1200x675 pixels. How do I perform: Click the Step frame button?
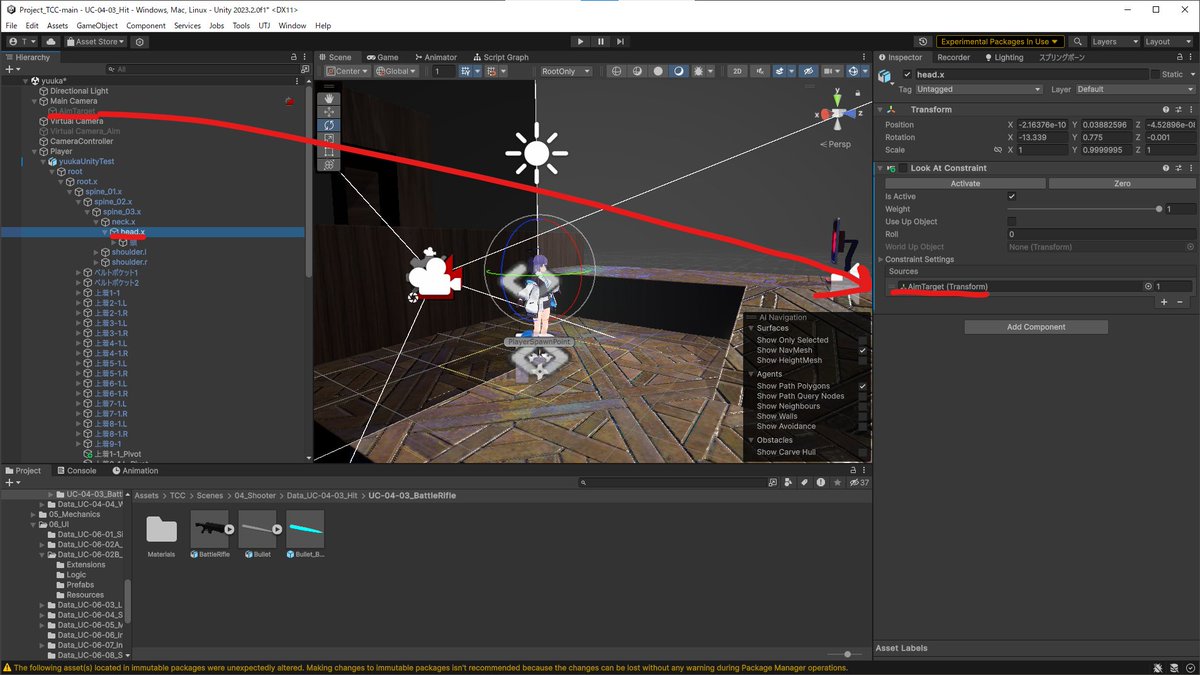pyautogui.click(x=621, y=41)
